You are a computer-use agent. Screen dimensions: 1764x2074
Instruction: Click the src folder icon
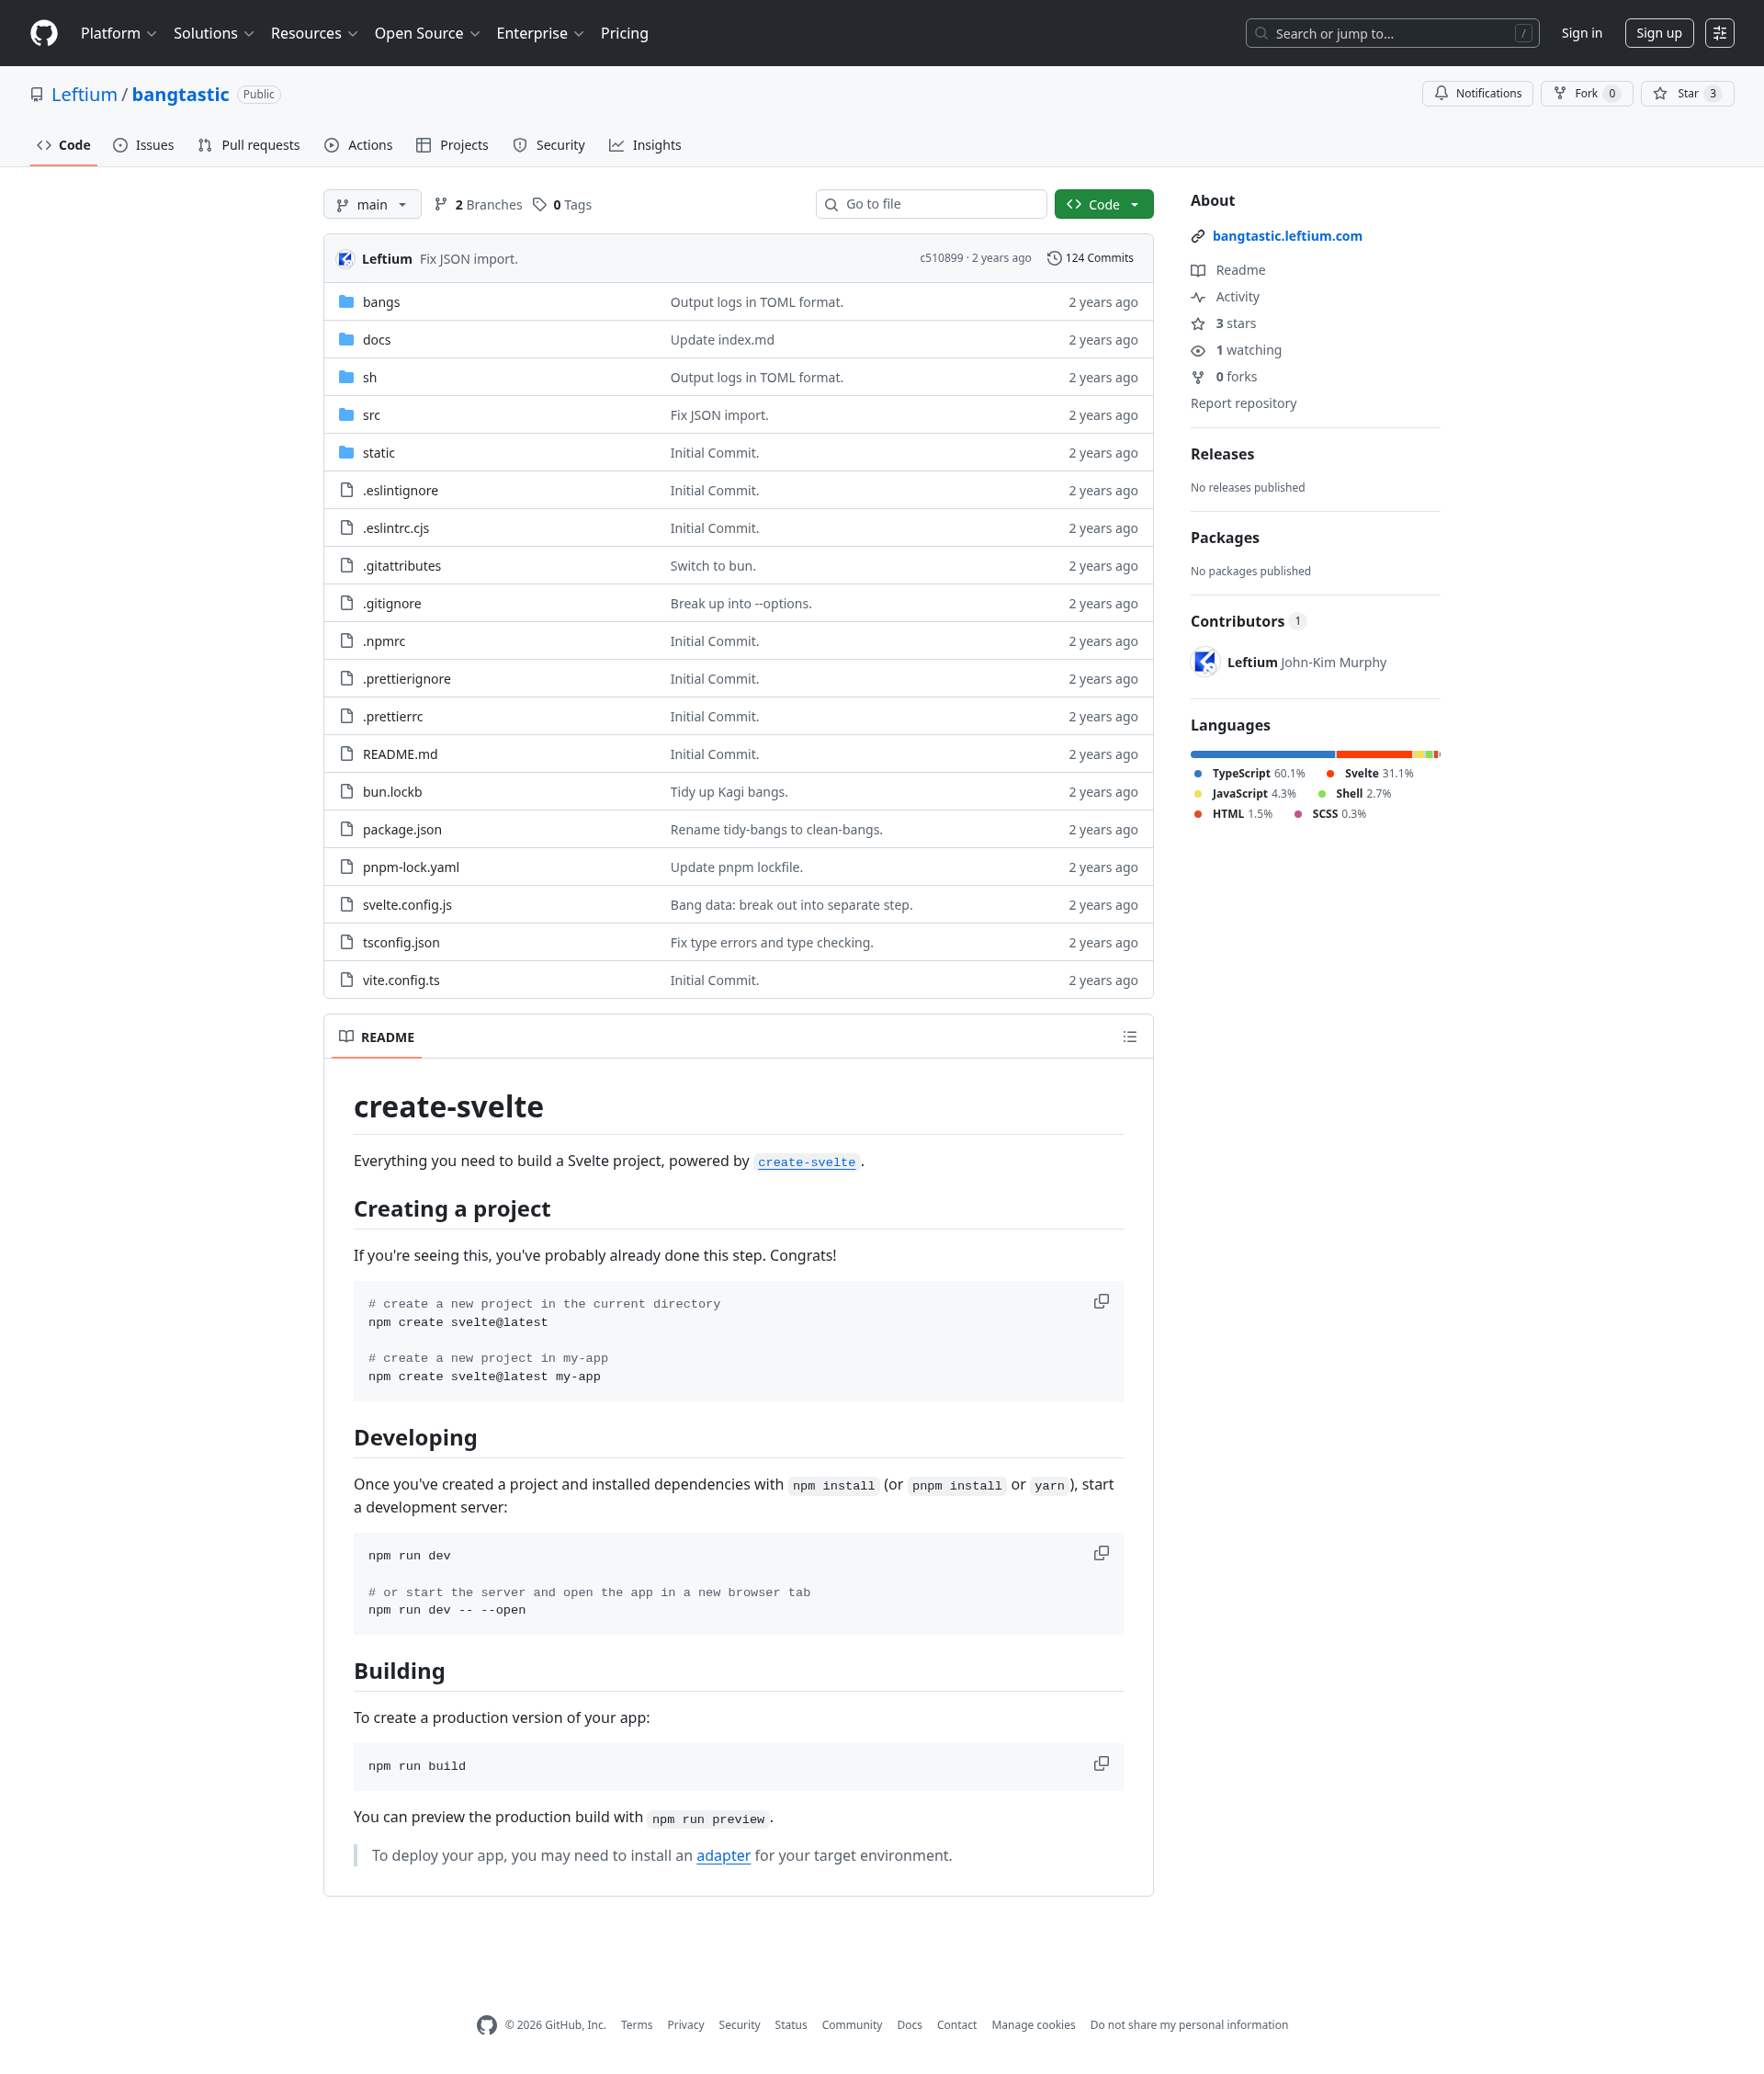[x=347, y=415]
